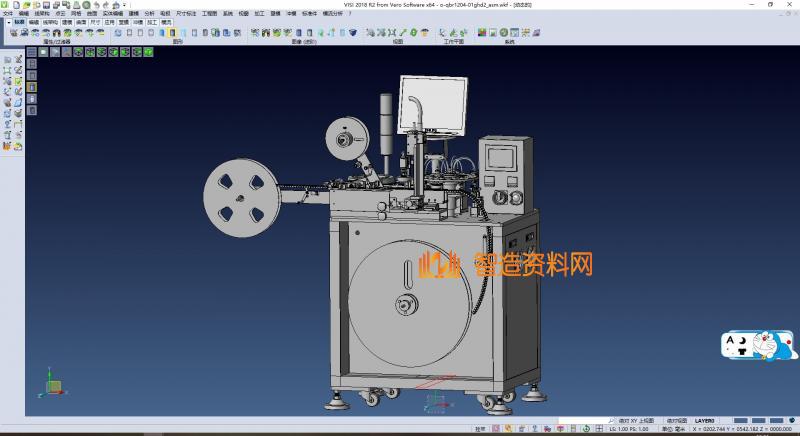This screenshot has width=800, height=436.
Task: Open the 尺寸标注 menu
Action: click(186, 14)
